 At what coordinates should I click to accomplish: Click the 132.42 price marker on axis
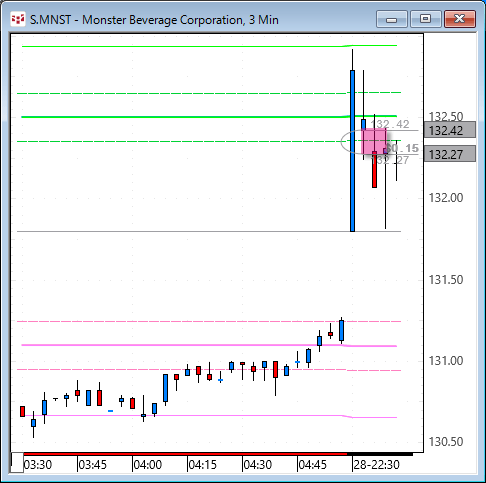pos(450,130)
